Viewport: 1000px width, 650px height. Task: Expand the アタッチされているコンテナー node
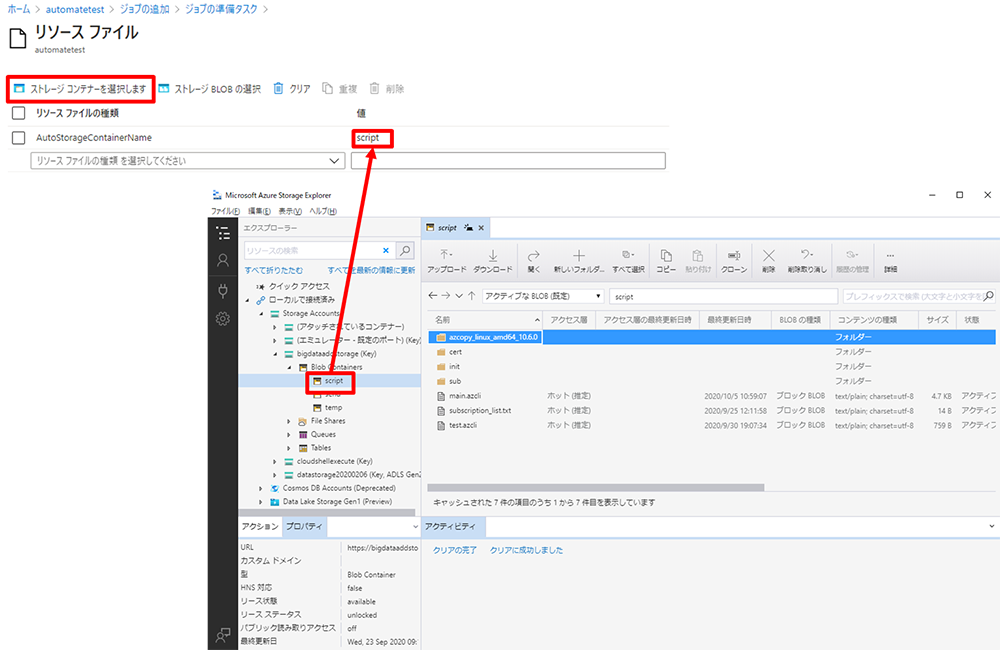coord(275,327)
